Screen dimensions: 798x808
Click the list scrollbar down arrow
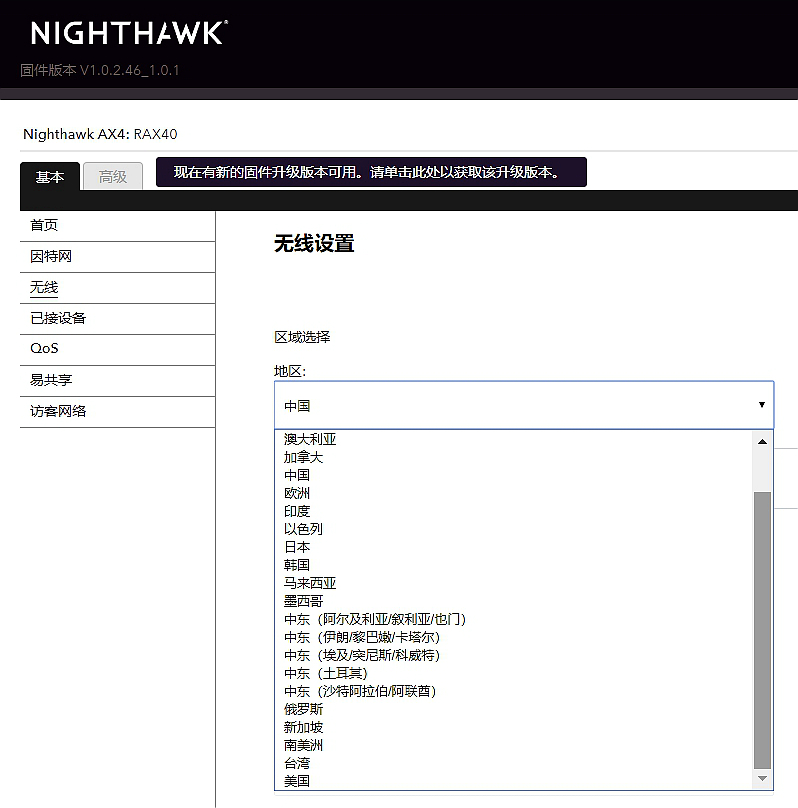tap(762, 779)
